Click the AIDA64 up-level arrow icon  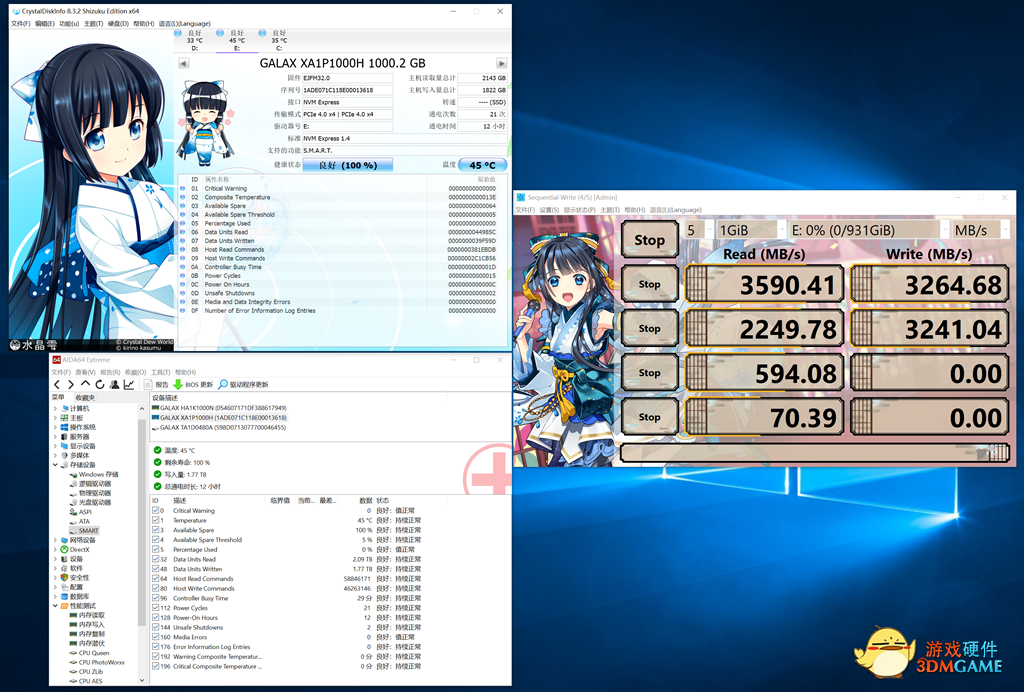pos(85,385)
